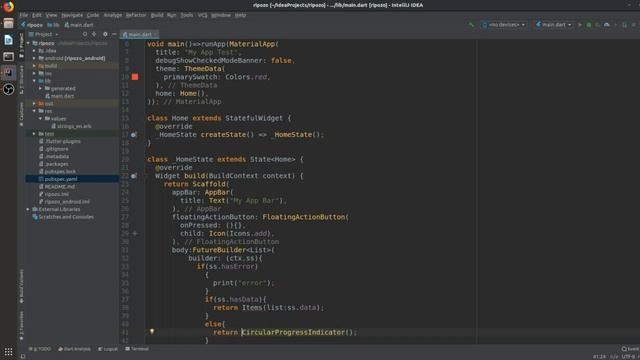640x360 pixels.
Task: Click the IntelliJ IDEA icon in the dock
Action: tap(8, 73)
